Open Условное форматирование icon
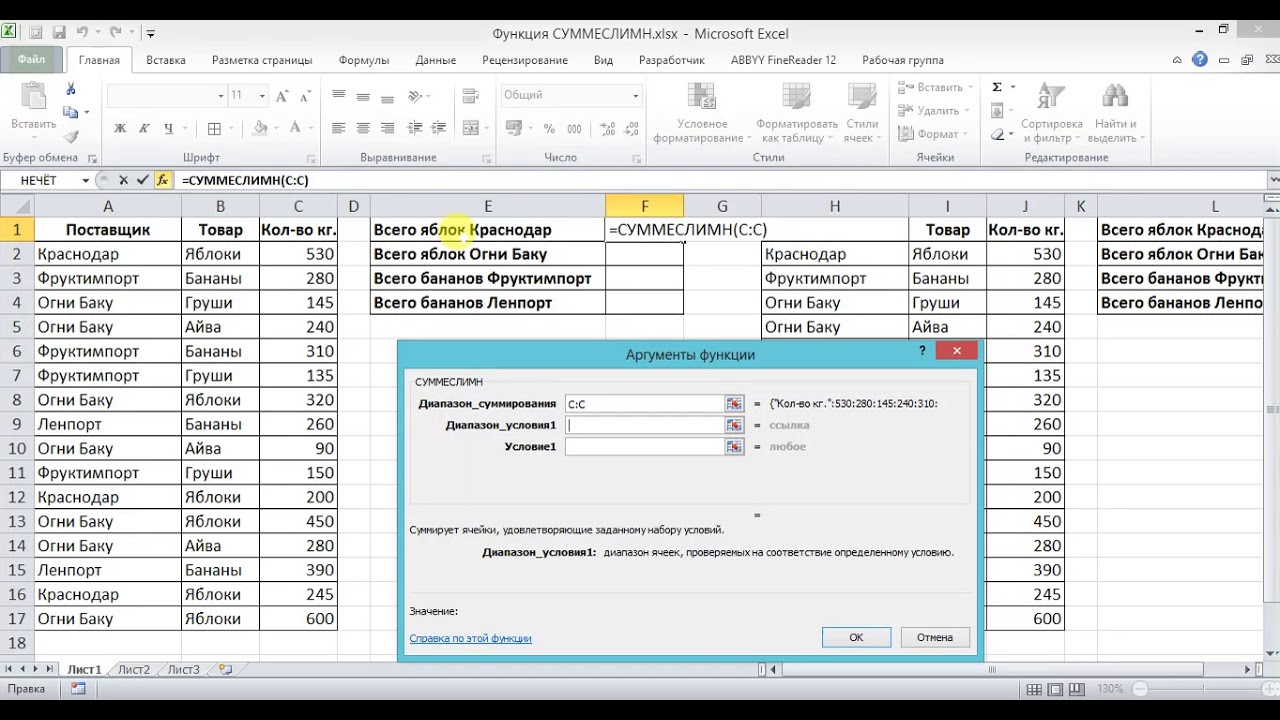Viewport: 1280px width, 720px height. tap(702, 97)
